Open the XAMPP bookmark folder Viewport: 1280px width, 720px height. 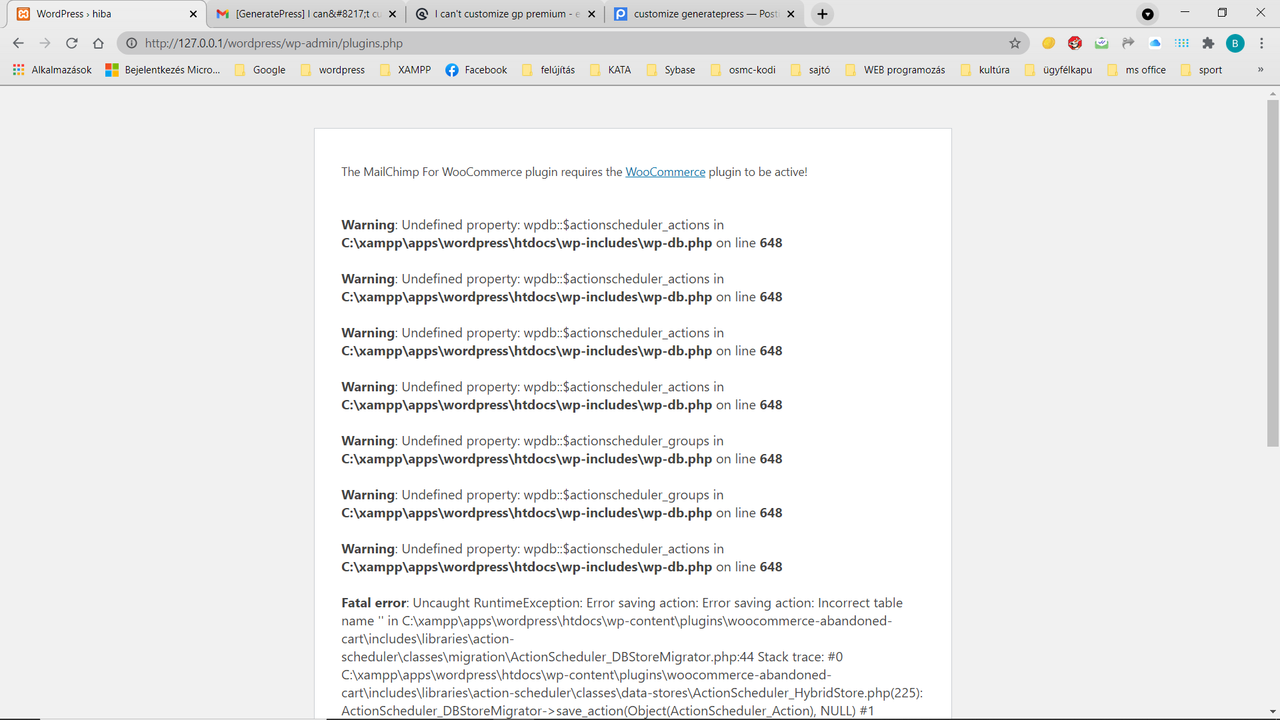point(405,70)
